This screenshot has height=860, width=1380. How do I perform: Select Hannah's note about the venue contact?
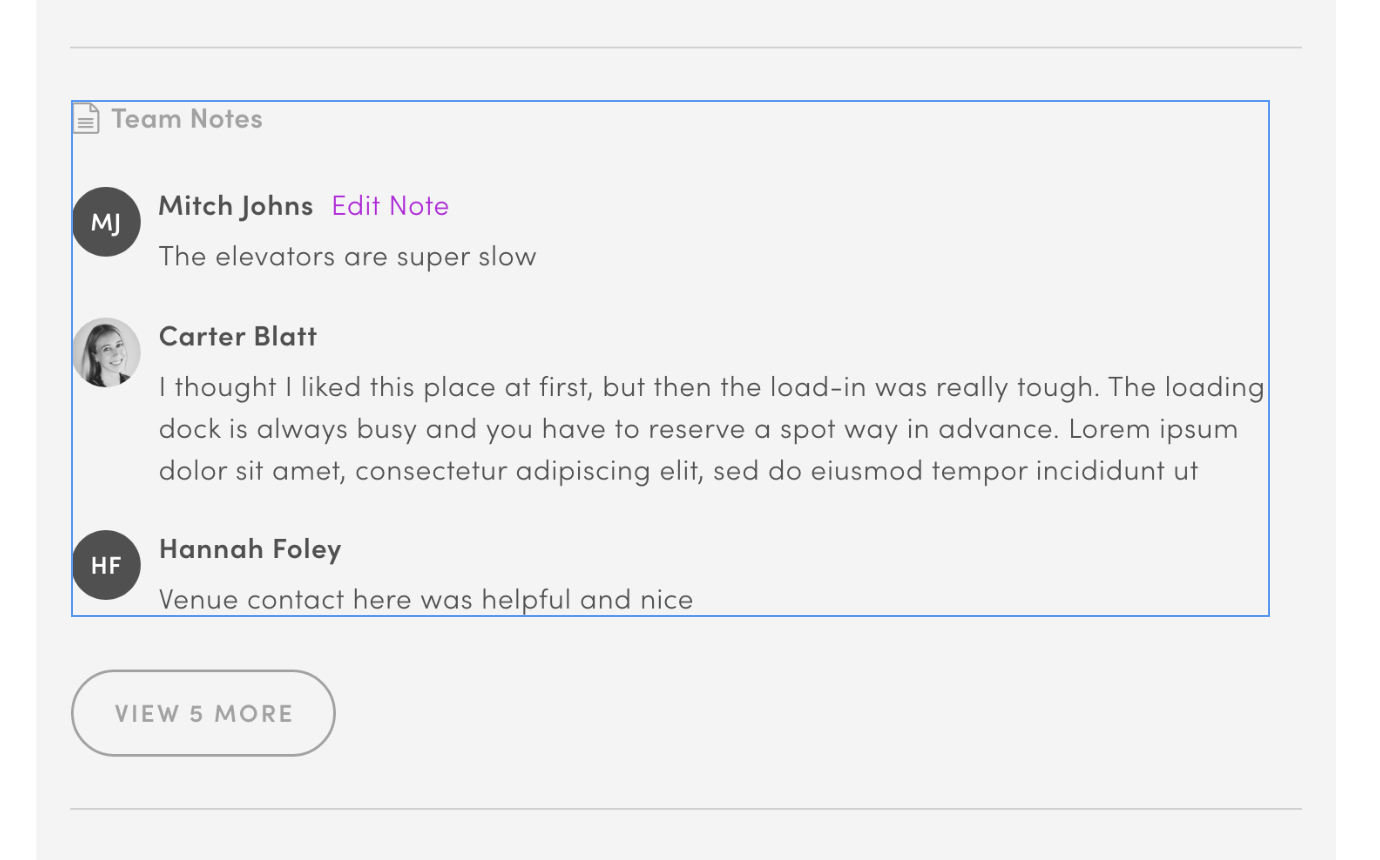click(426, 599)
